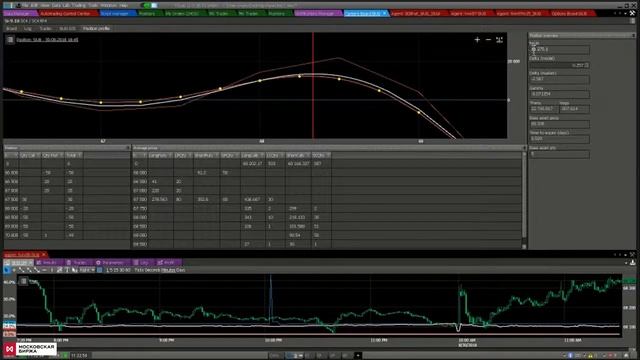This screenshot has height=360, width=640.
Task: Open the Tools menu
Action: (x=93, y=5)
